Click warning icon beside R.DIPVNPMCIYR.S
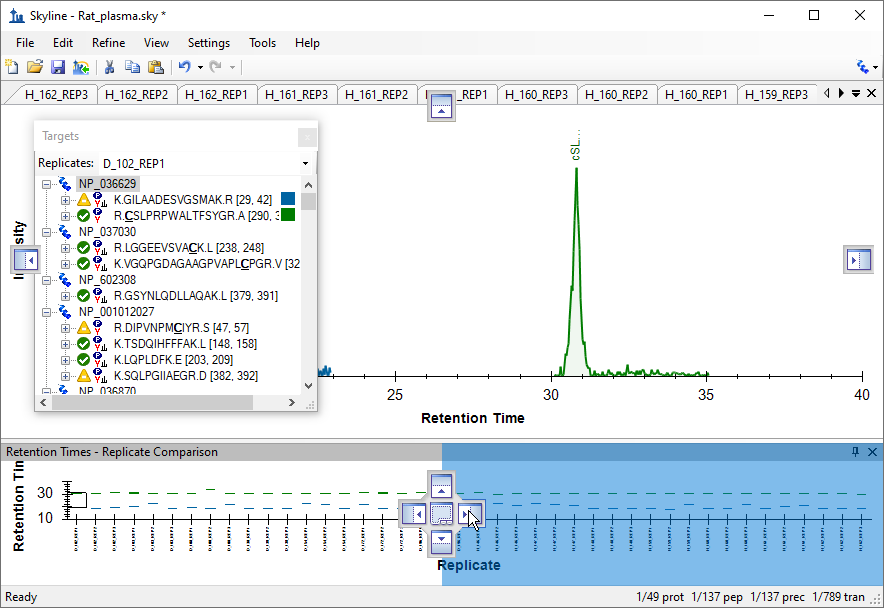 pyautogui.click(x=84, y=328)
